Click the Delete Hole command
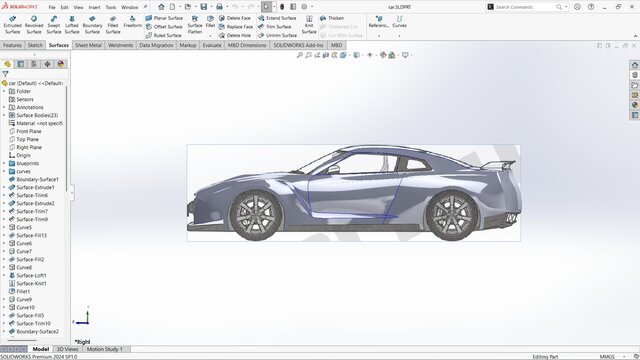This screenshot has height=360, width=640. (x=235, y=36)
